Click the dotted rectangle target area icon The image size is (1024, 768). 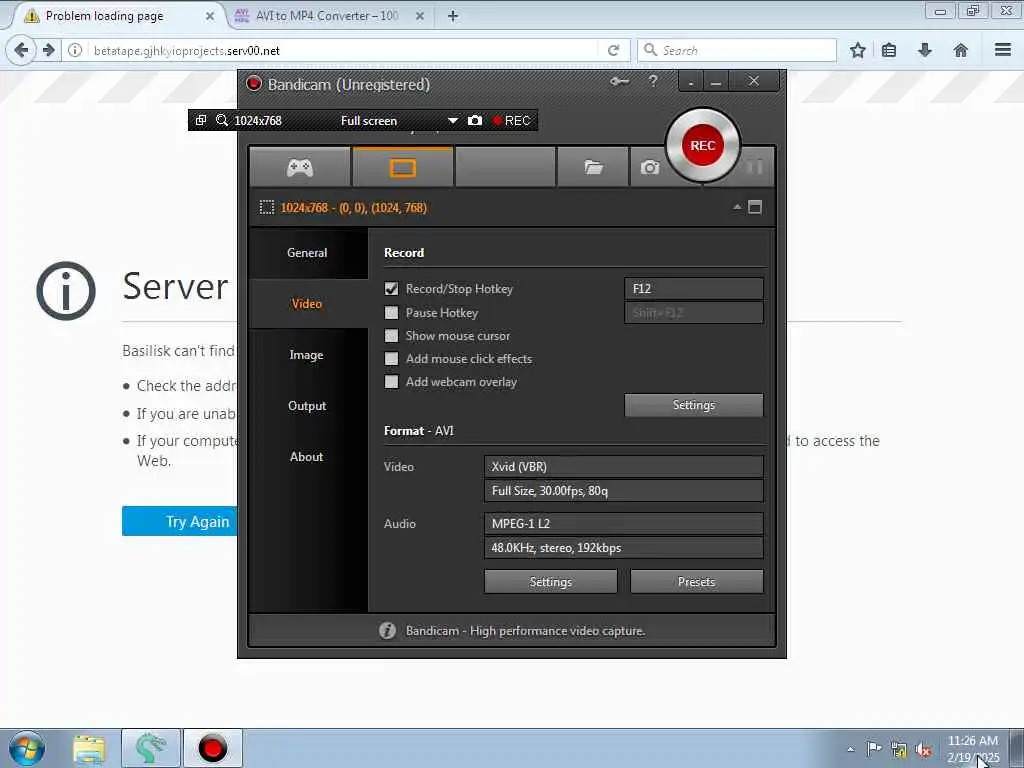pyautogui.click(x=266, y=208)
